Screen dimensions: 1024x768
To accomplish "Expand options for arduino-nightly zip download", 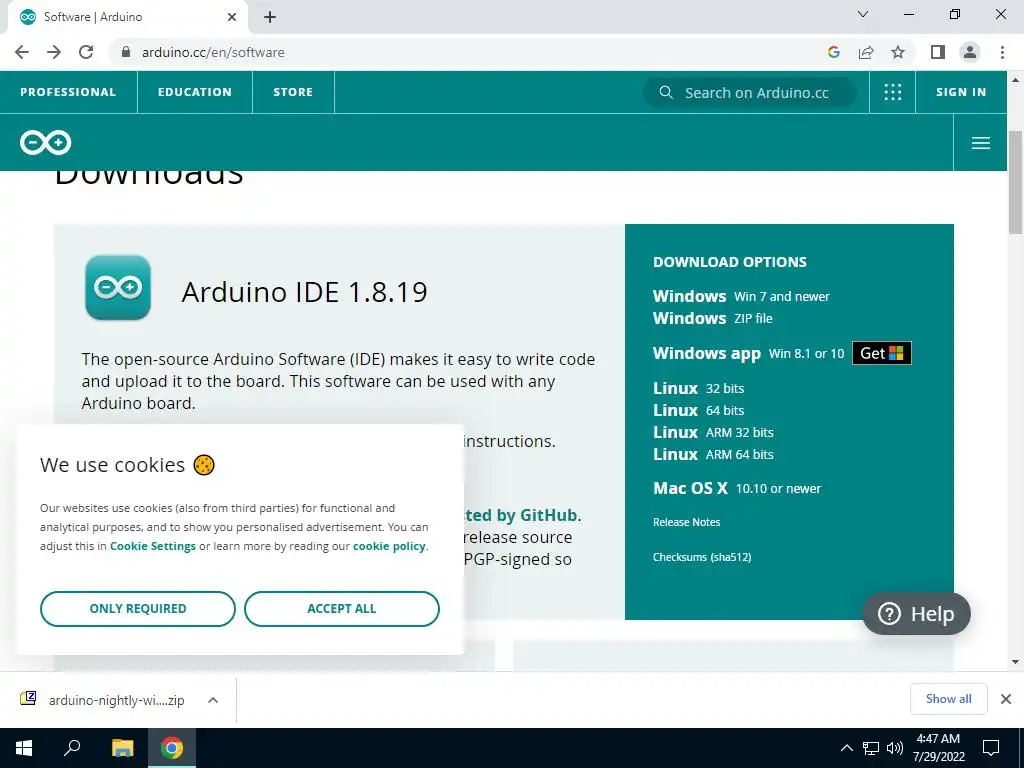I will click(x=212, y=700).
